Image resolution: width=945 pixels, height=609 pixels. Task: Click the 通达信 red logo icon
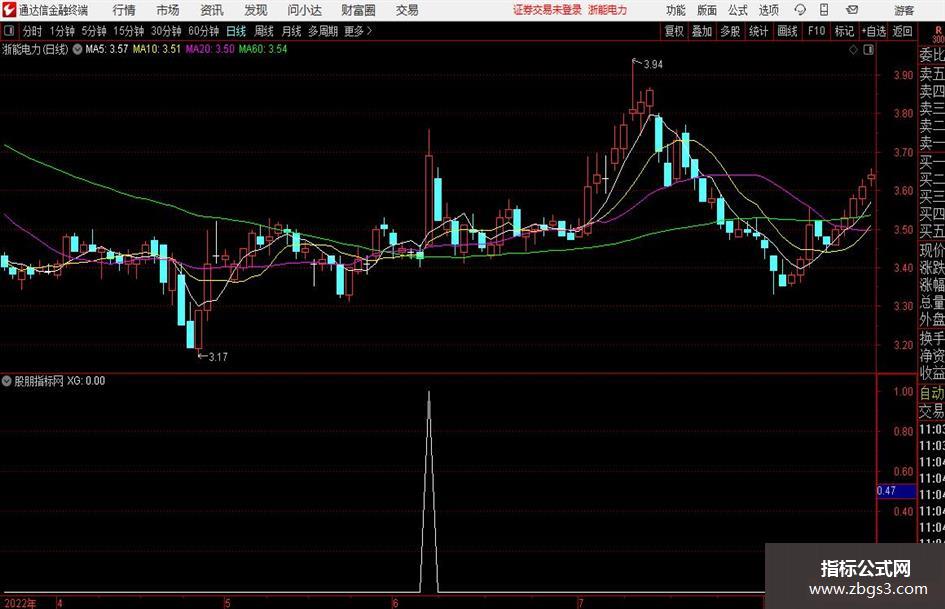point(9,10)
